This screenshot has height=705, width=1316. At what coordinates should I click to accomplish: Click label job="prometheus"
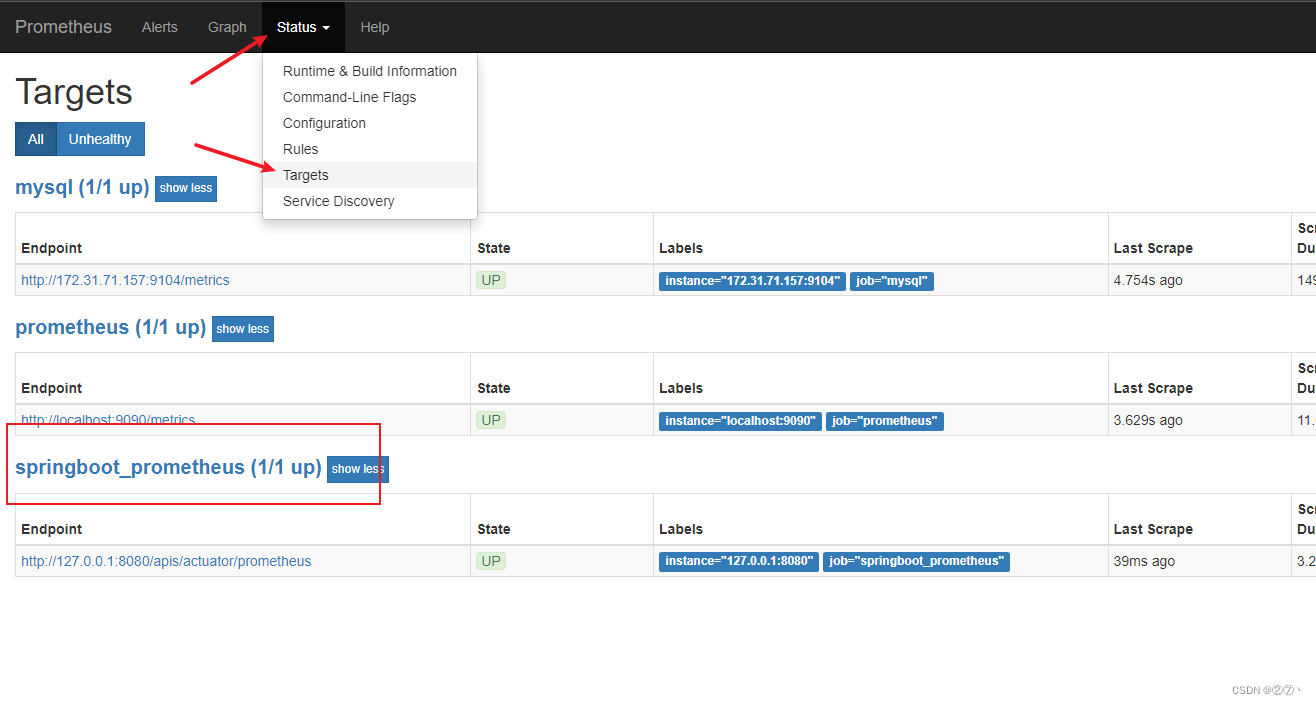(x=885, y=421)
